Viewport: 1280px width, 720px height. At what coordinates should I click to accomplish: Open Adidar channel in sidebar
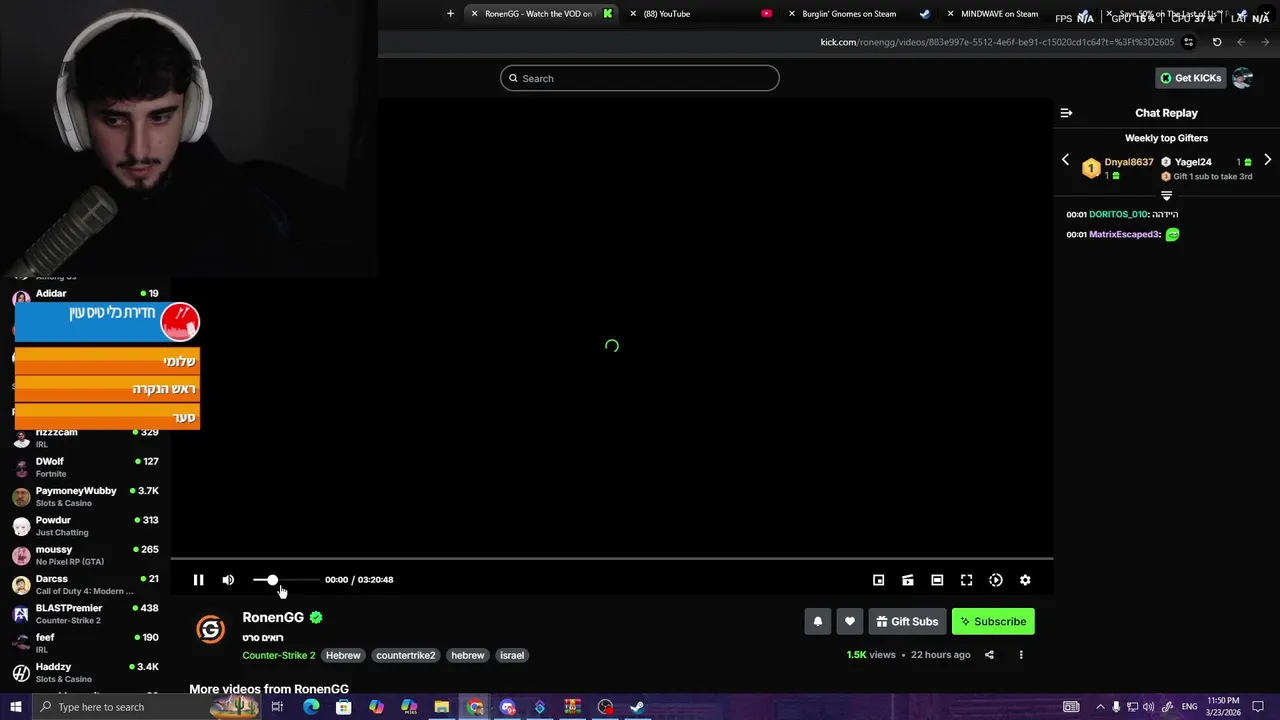pyautogui.click(x=86, y=297)
